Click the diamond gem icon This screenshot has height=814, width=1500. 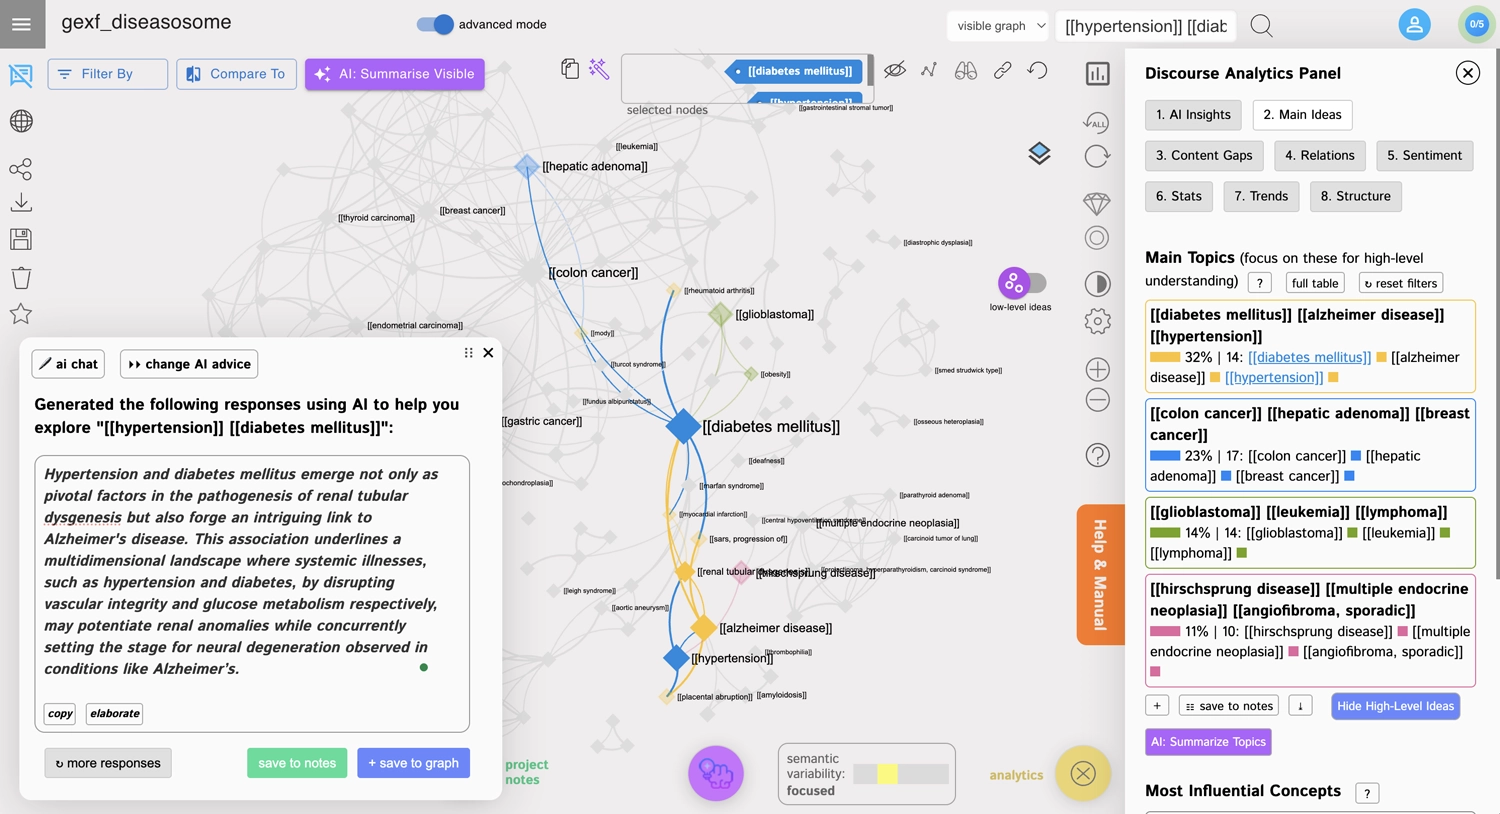[x=1097, y=203]
